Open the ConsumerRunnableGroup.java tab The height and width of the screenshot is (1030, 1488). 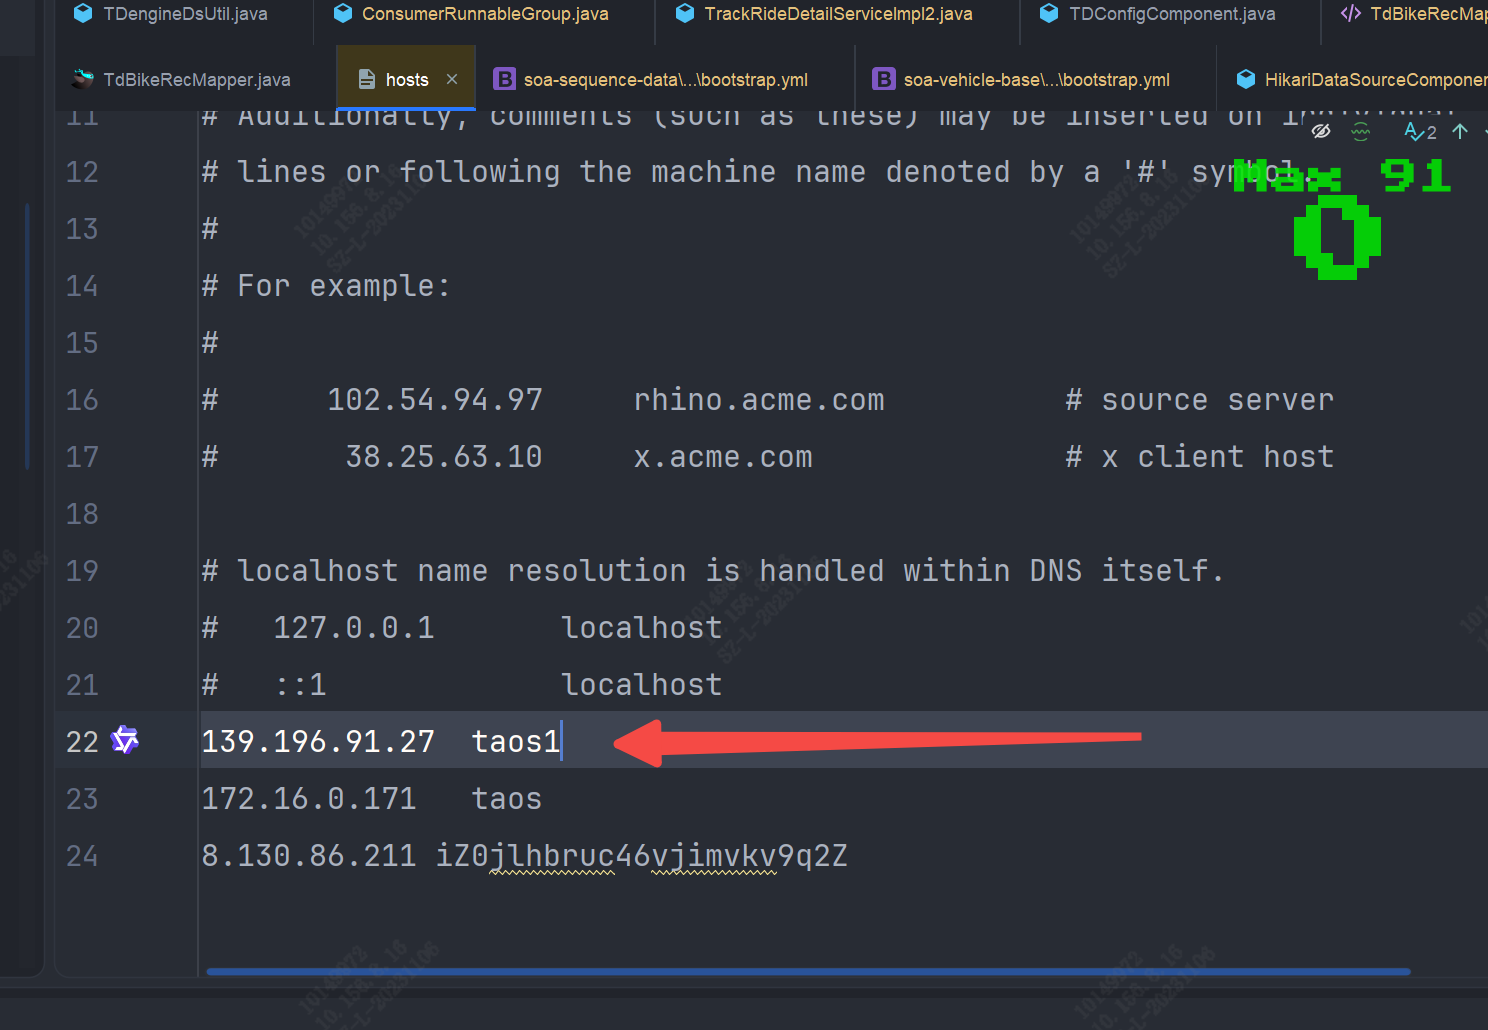click(x=484, y=14)
